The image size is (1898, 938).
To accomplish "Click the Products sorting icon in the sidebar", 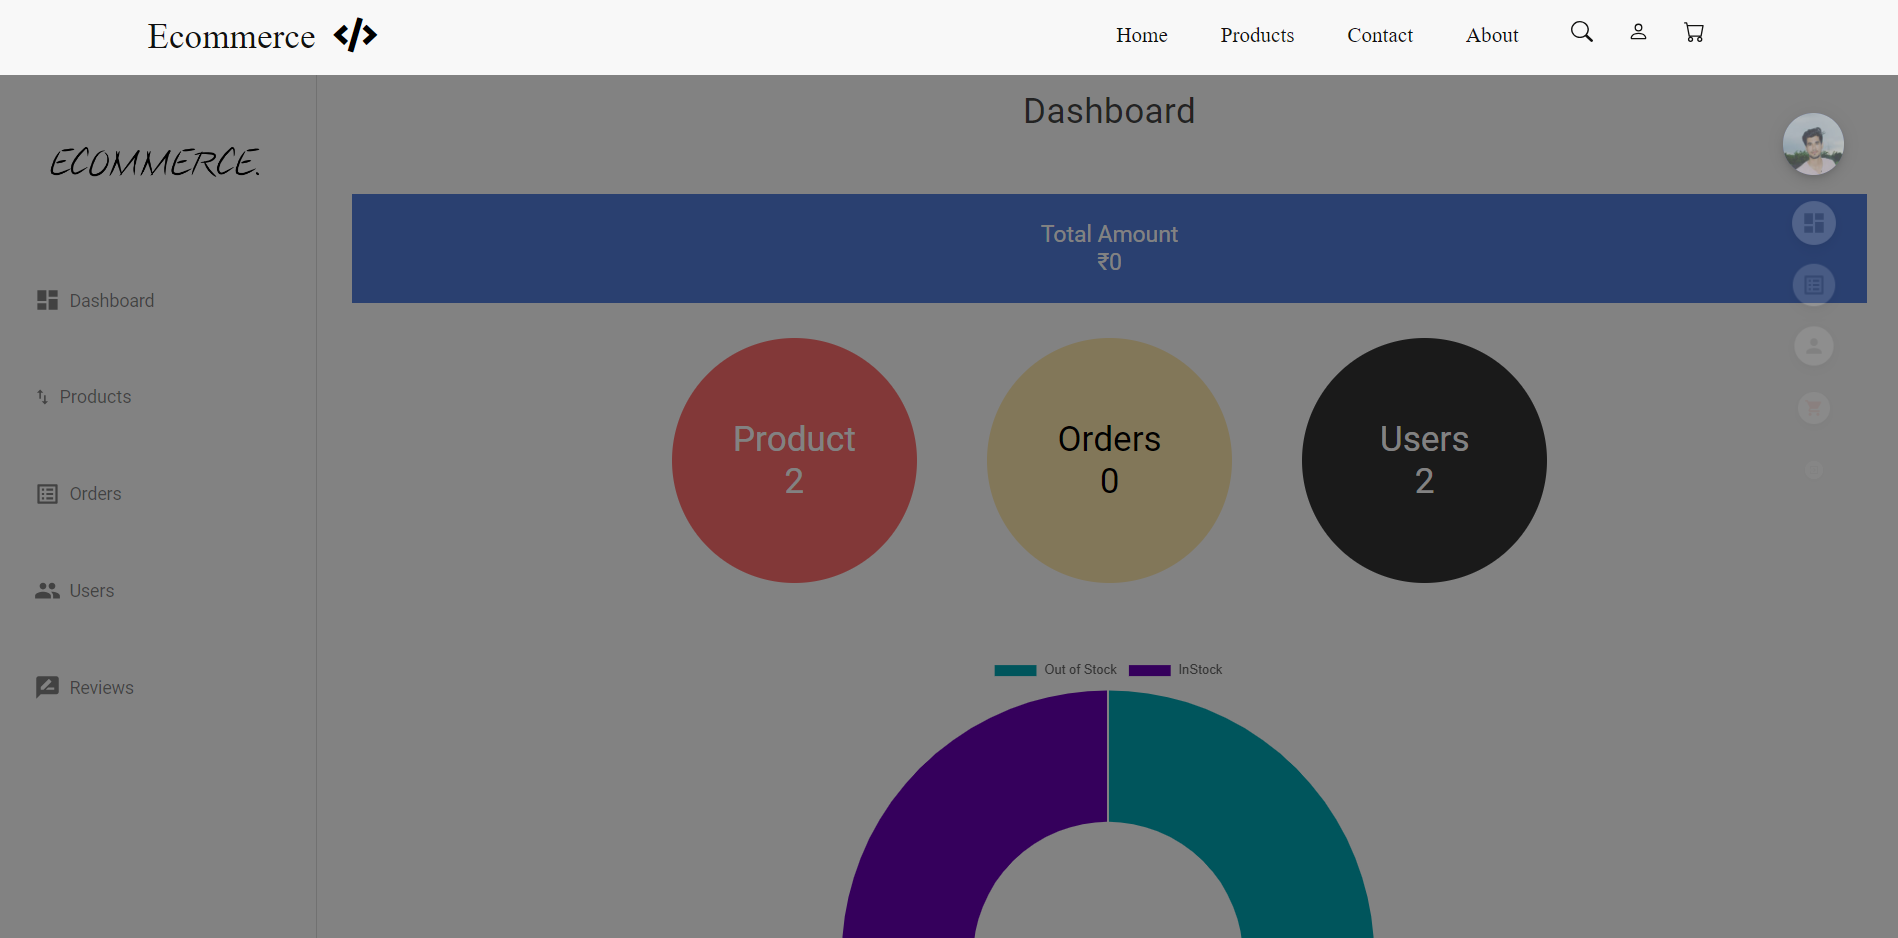I will 42,396.
